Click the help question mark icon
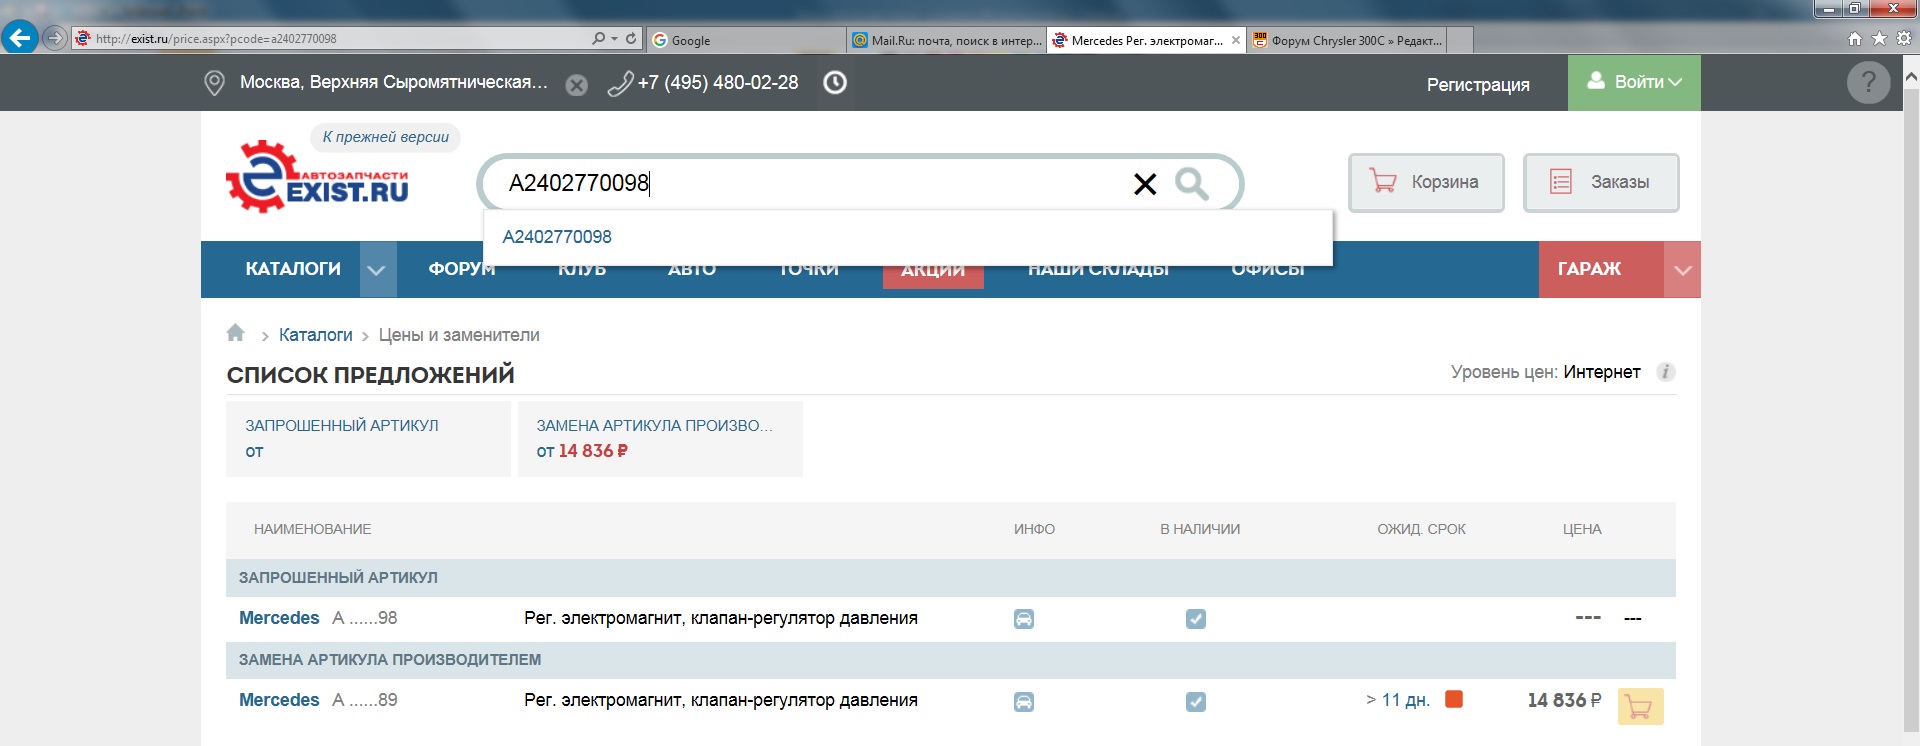 click(x=1868, y=82)
